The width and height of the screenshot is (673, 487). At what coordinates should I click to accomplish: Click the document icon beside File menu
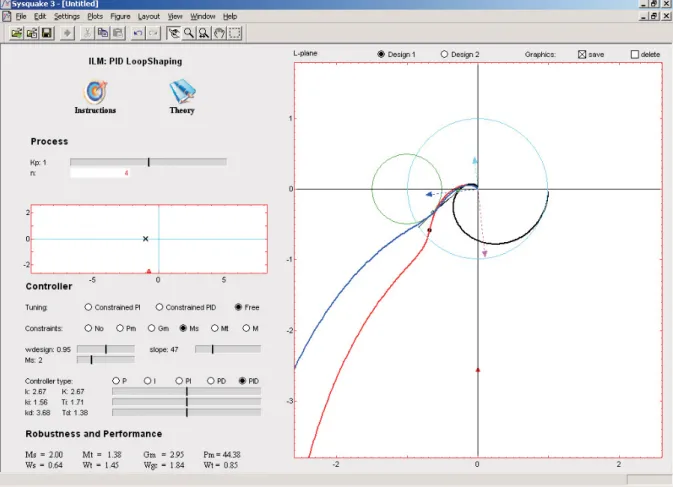(6, 16)
